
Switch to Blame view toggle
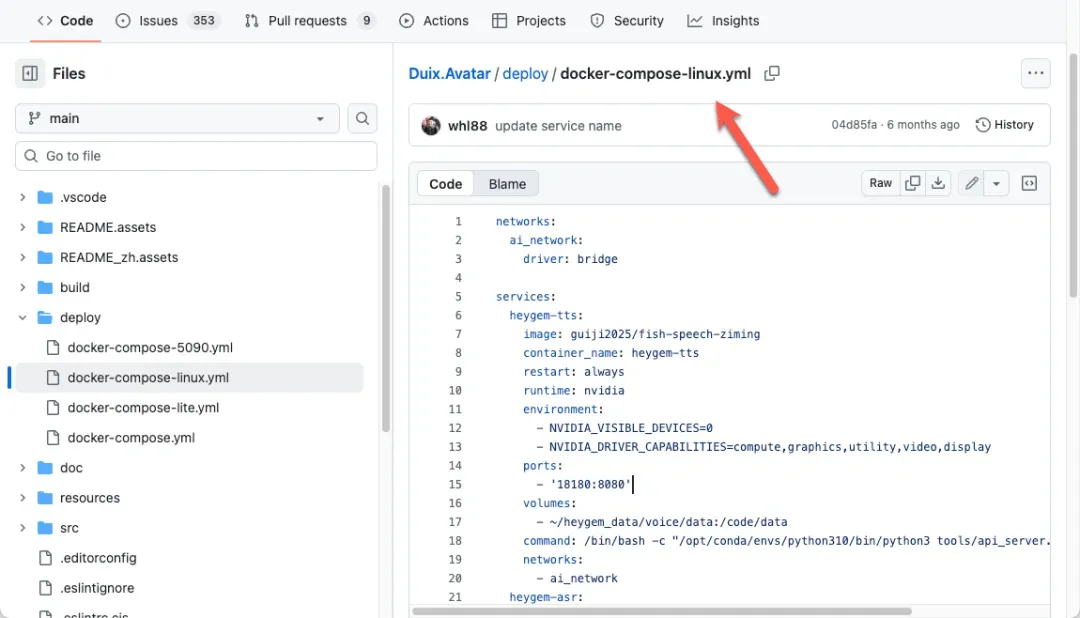tap(507, 184)
